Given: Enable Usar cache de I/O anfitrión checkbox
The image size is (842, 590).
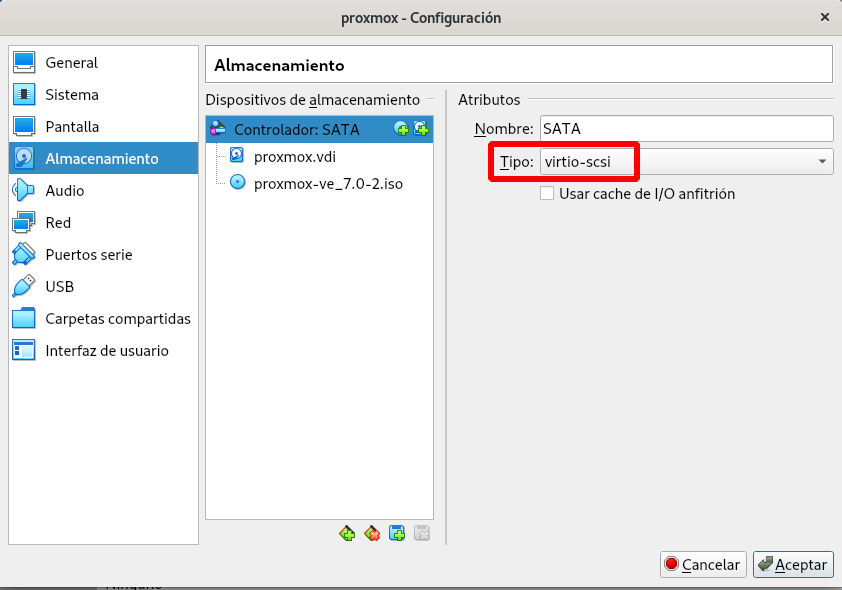Looking at the screenshot, I should (547, 194).
